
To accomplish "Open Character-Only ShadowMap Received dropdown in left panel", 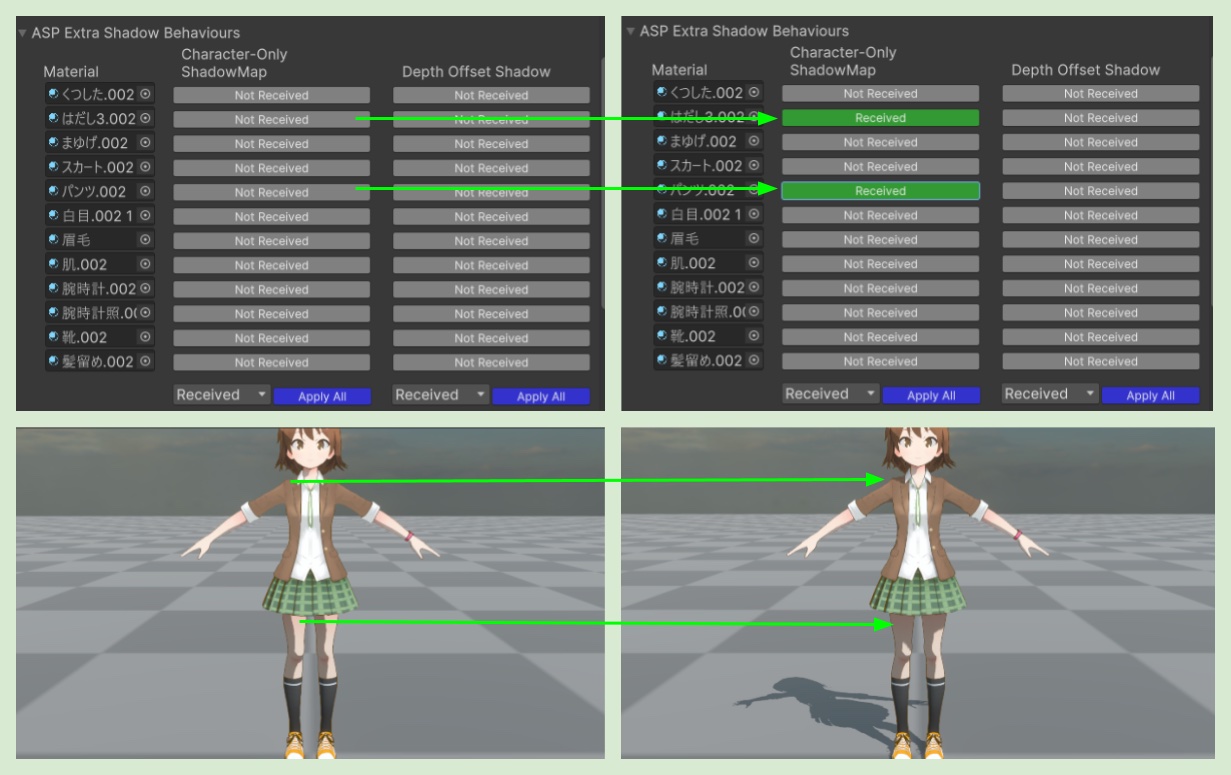I will click(222, 395).
